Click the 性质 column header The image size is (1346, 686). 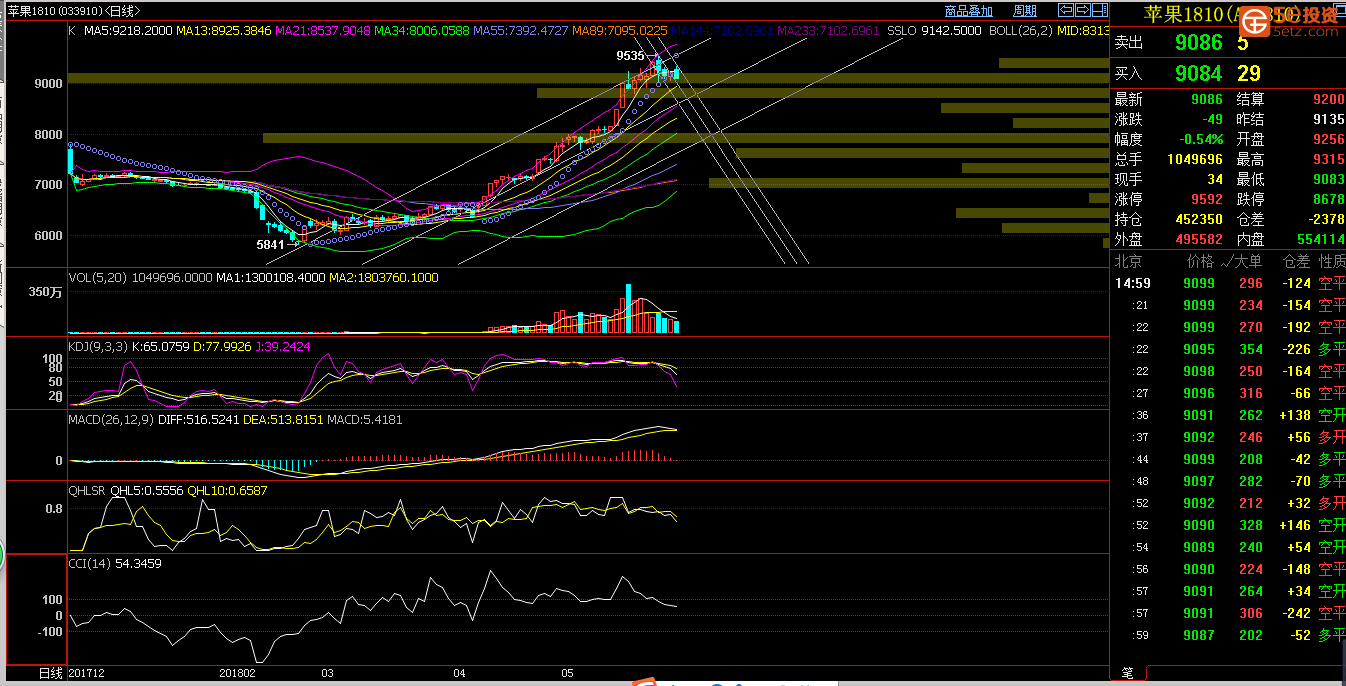click(1332, 261)
